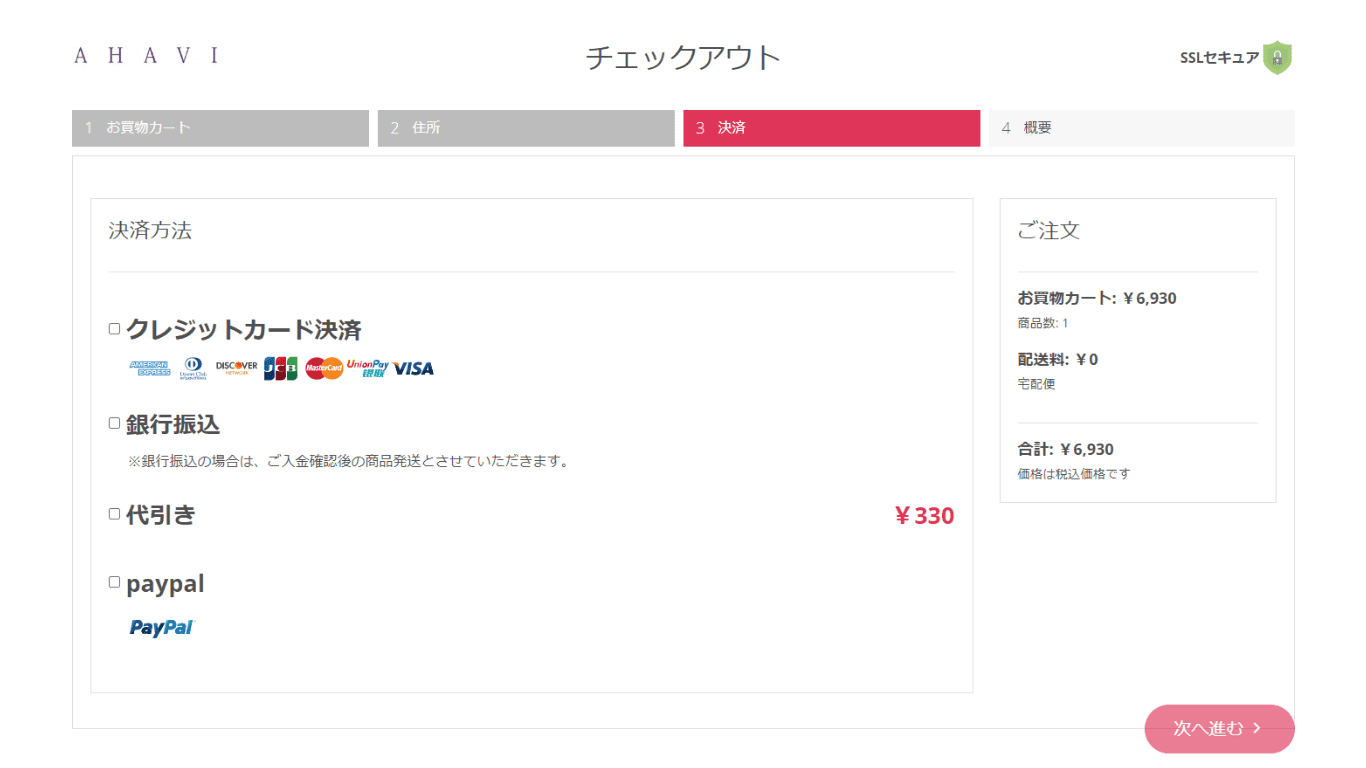Click the Discover card logo
Screen dimensions: 1366x768
click(x=236, y=368)
